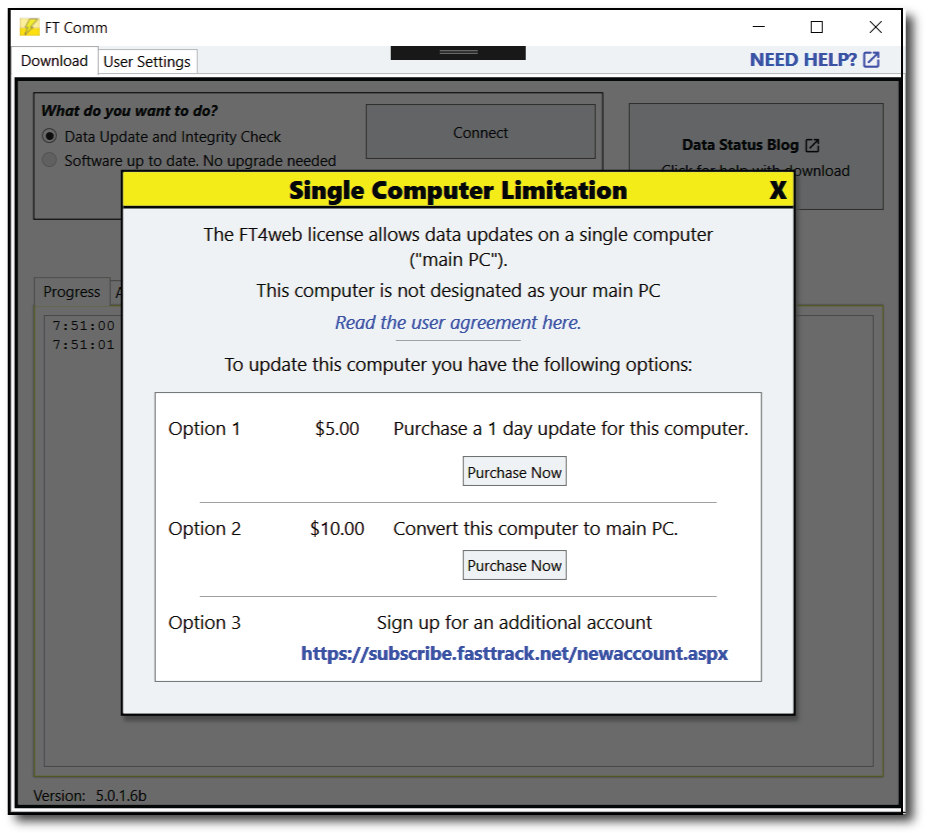Open the NEED HELP? link
Image resolution: width=927 pixels, height=835 pixels.
tap(803, 60)
